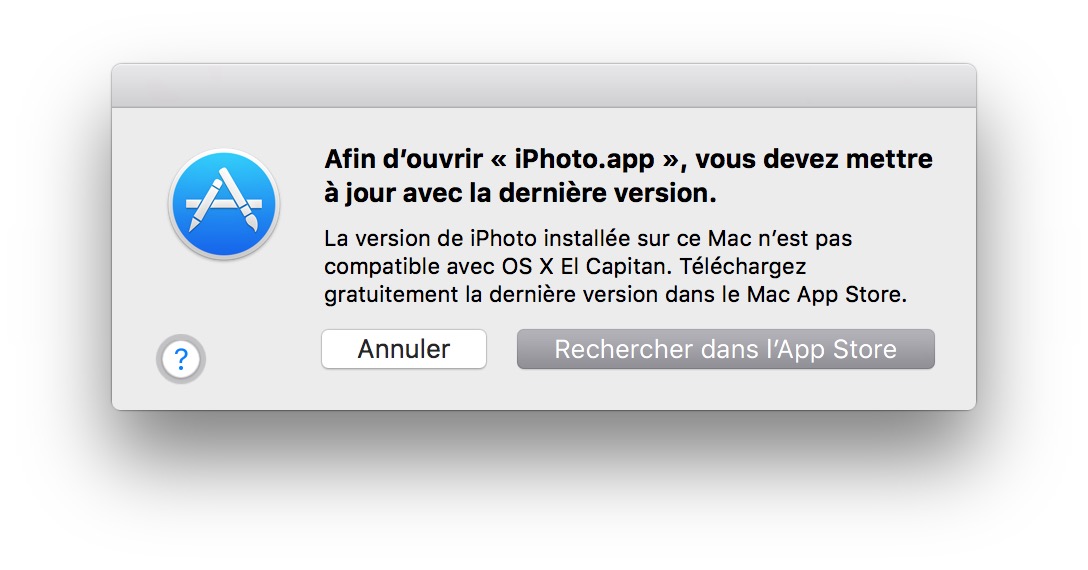Viewport: 1088px width, 570px height.
Task: Click the bold heading about iPhoto.app
Action: point(628,176)
